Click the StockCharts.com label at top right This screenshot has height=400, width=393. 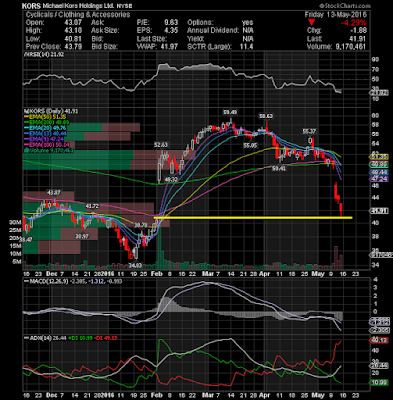(345, 6)
